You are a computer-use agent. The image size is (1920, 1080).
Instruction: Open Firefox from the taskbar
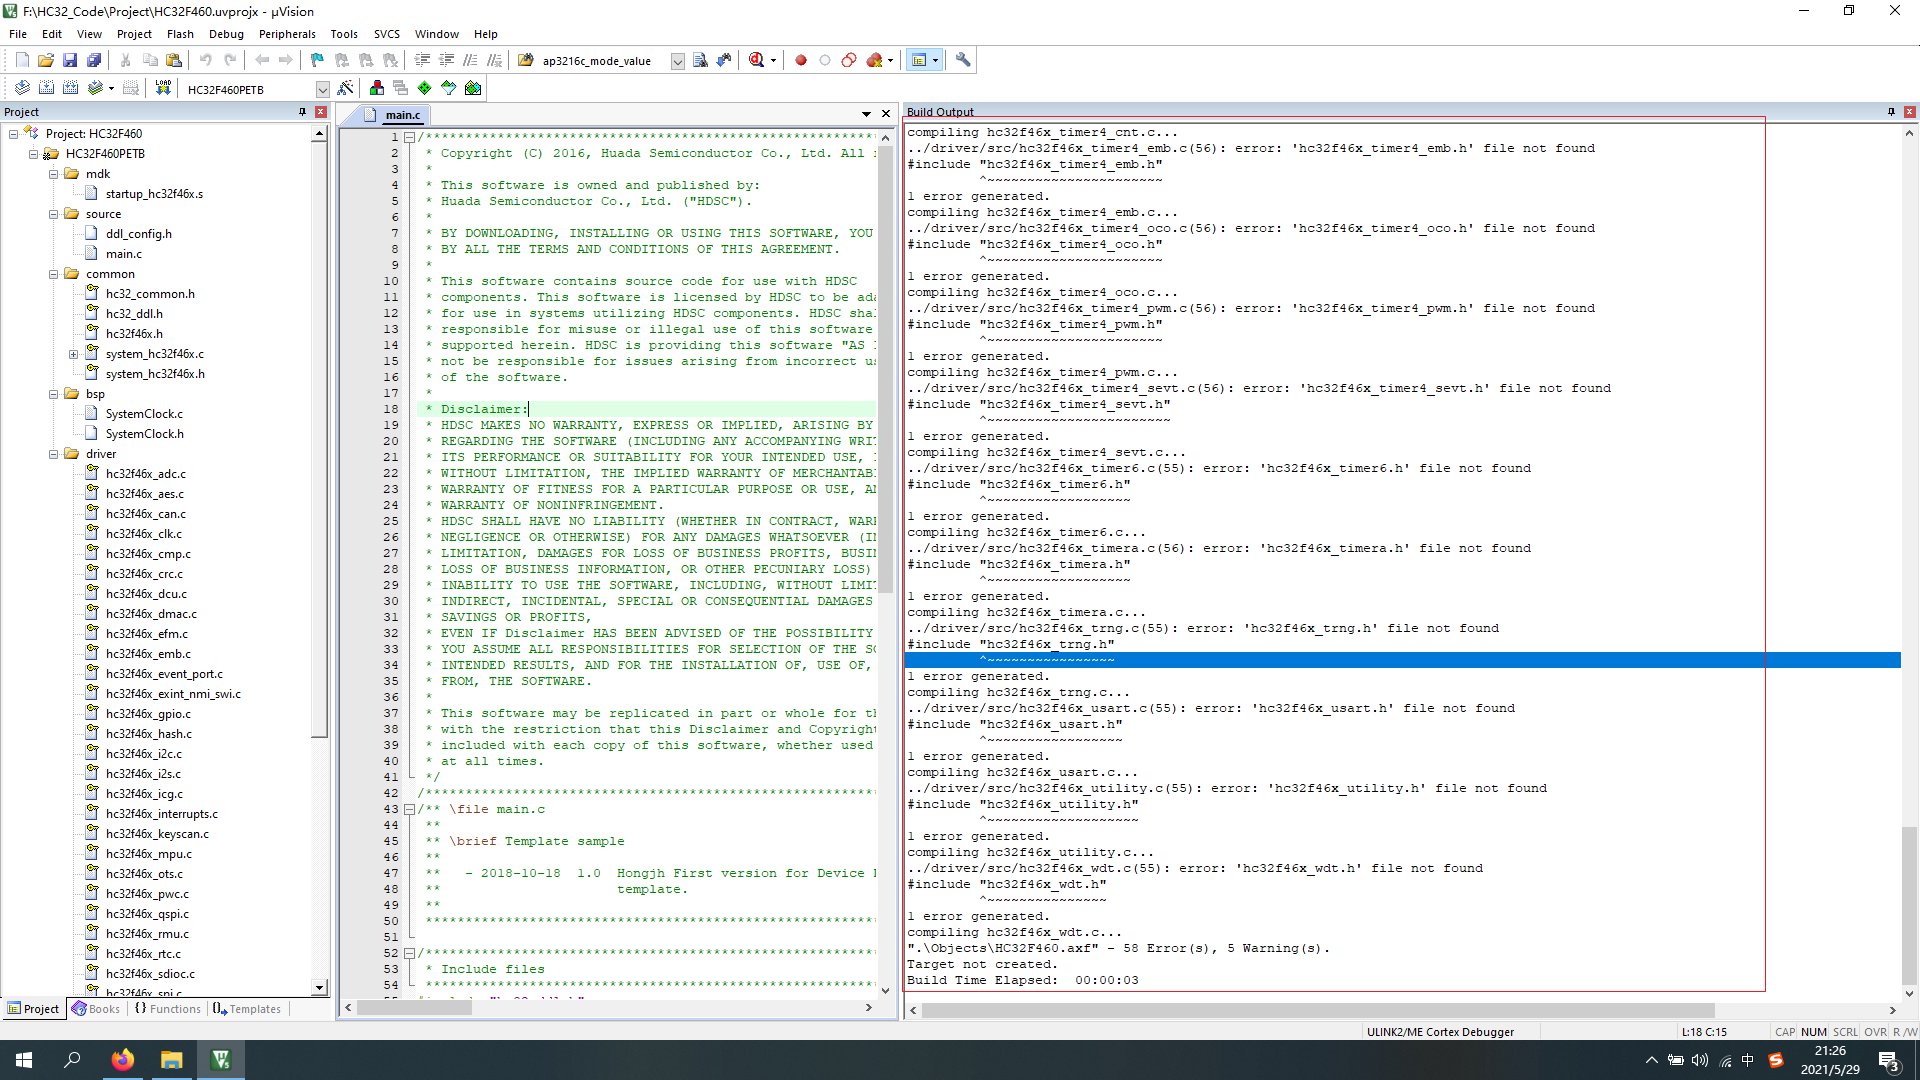click(x=123, y=1060)
